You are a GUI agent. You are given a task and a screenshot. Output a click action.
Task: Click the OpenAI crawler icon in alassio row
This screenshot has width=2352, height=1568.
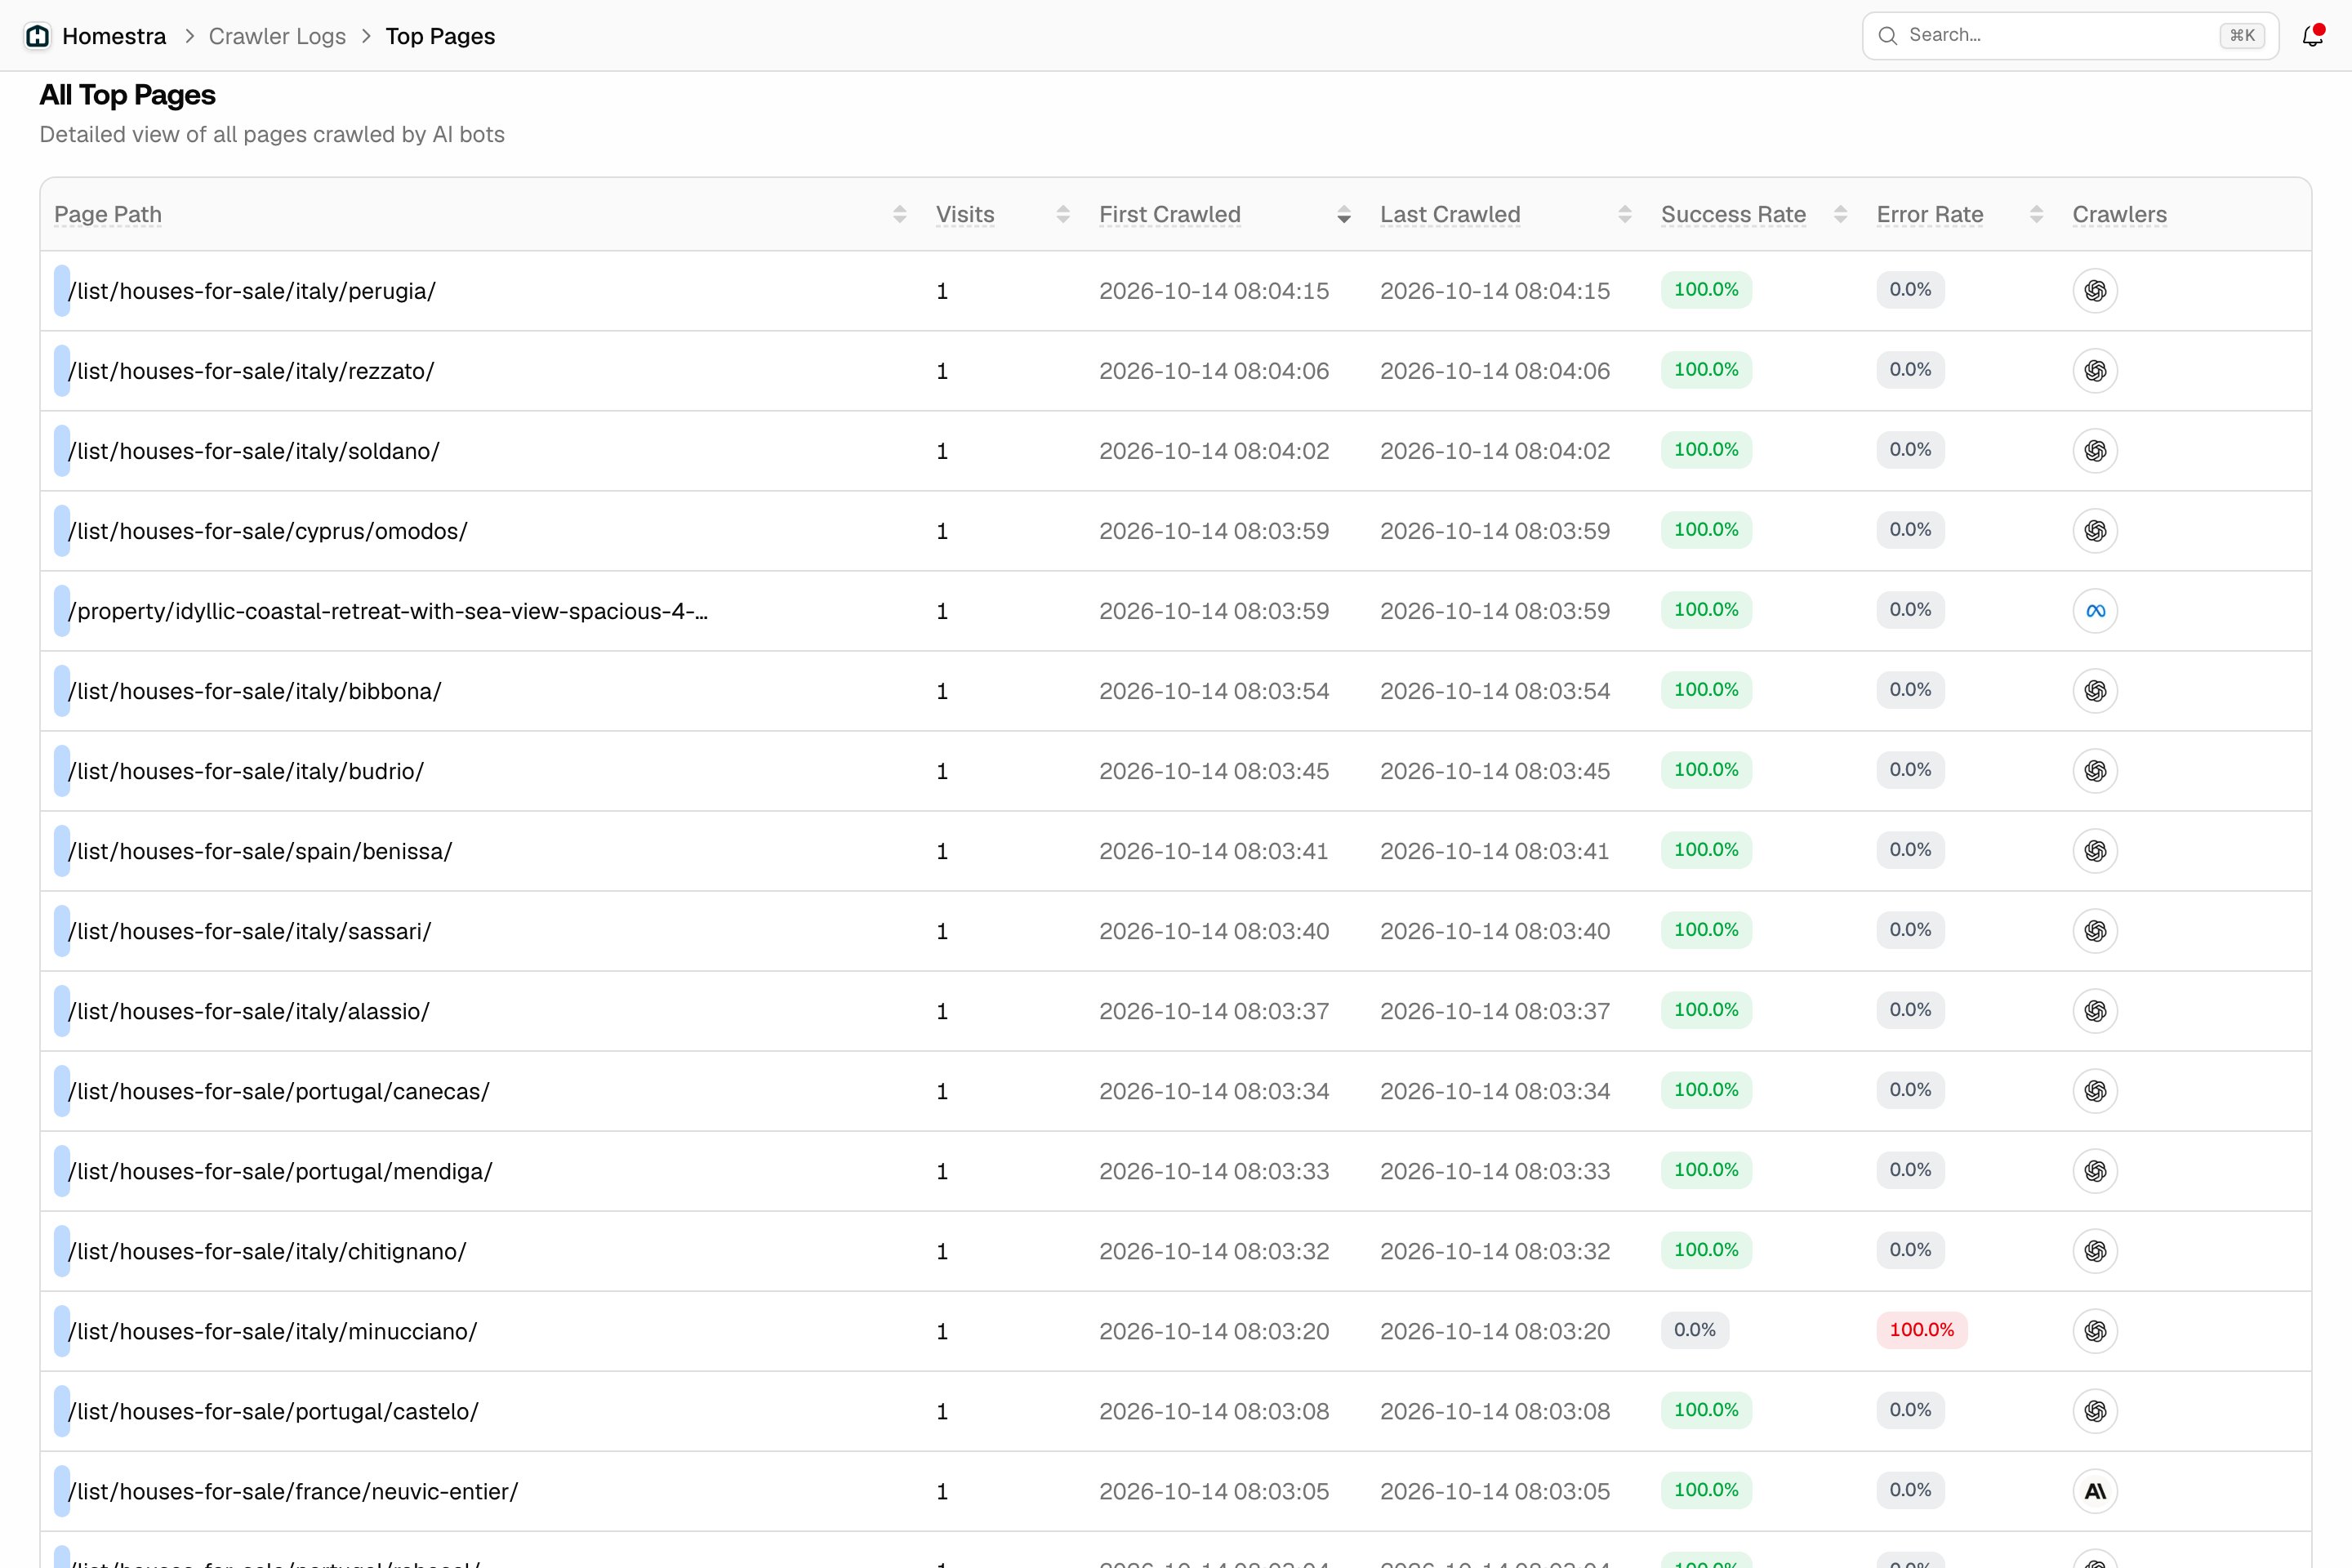pos(2095,1011)
